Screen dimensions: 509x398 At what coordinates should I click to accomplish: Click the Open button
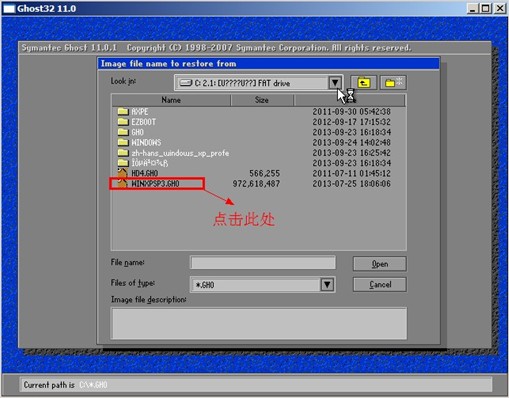[380, 264]
